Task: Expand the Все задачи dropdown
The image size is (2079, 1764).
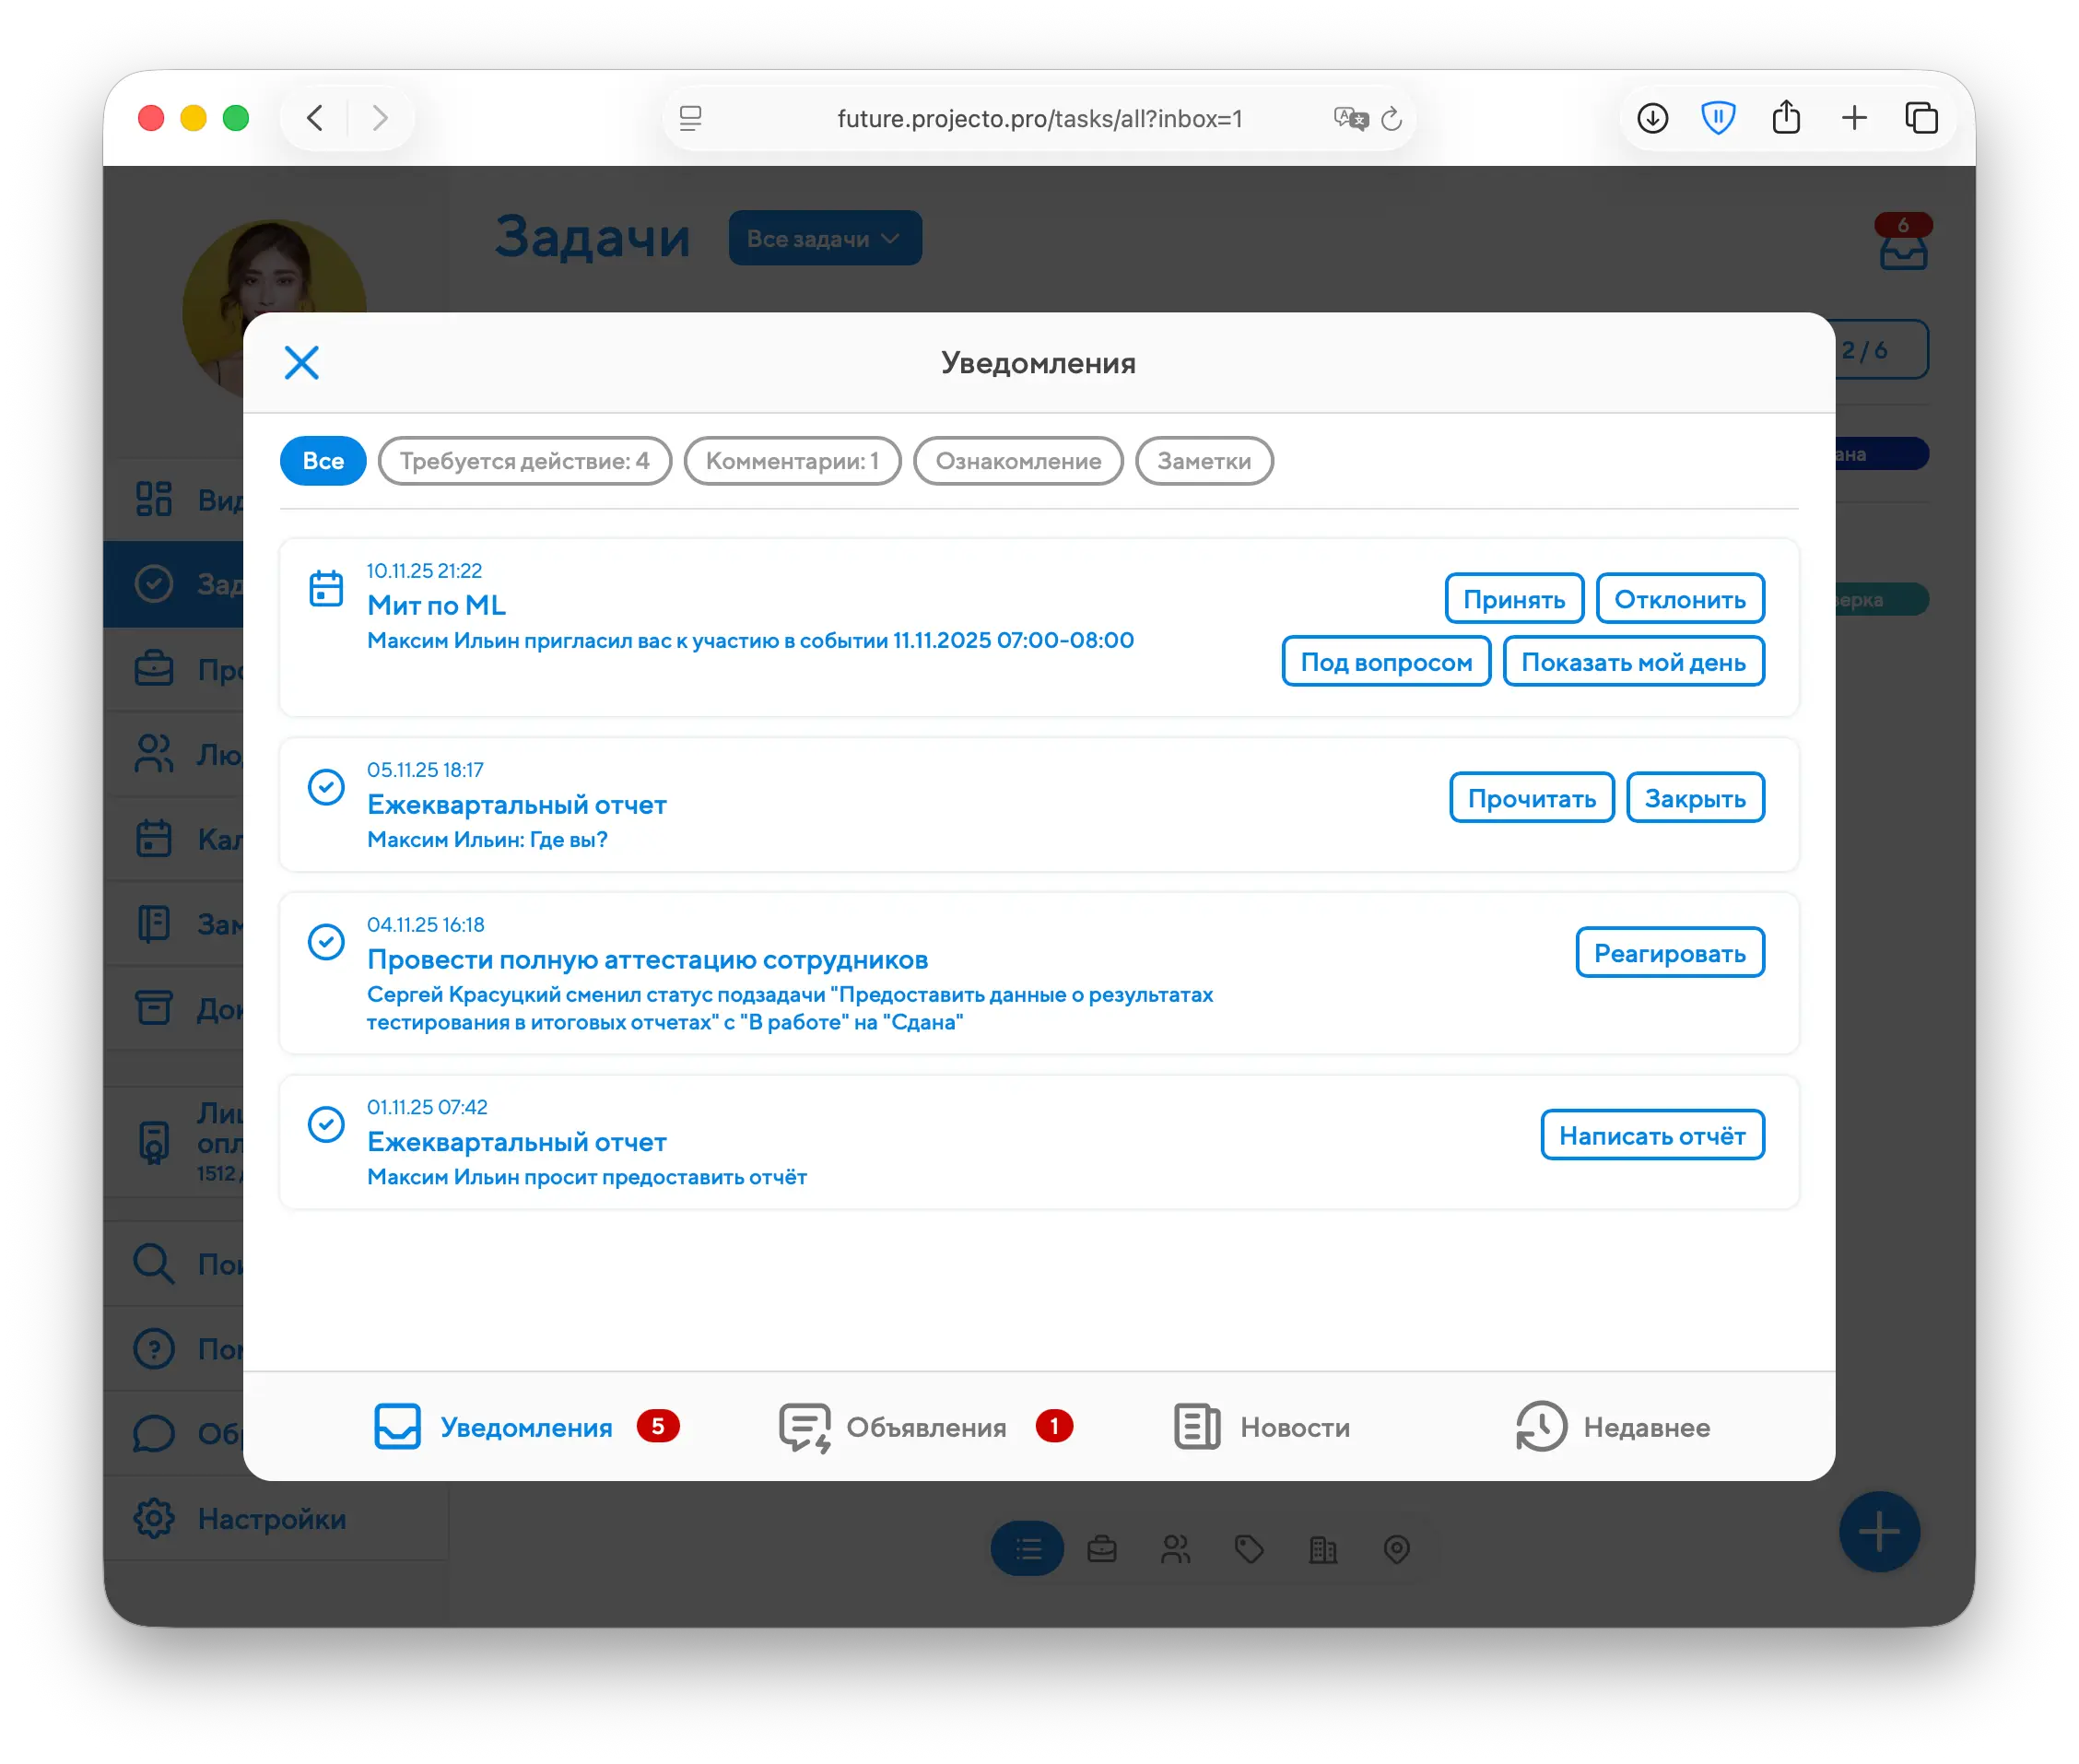Action: (824, 239)
